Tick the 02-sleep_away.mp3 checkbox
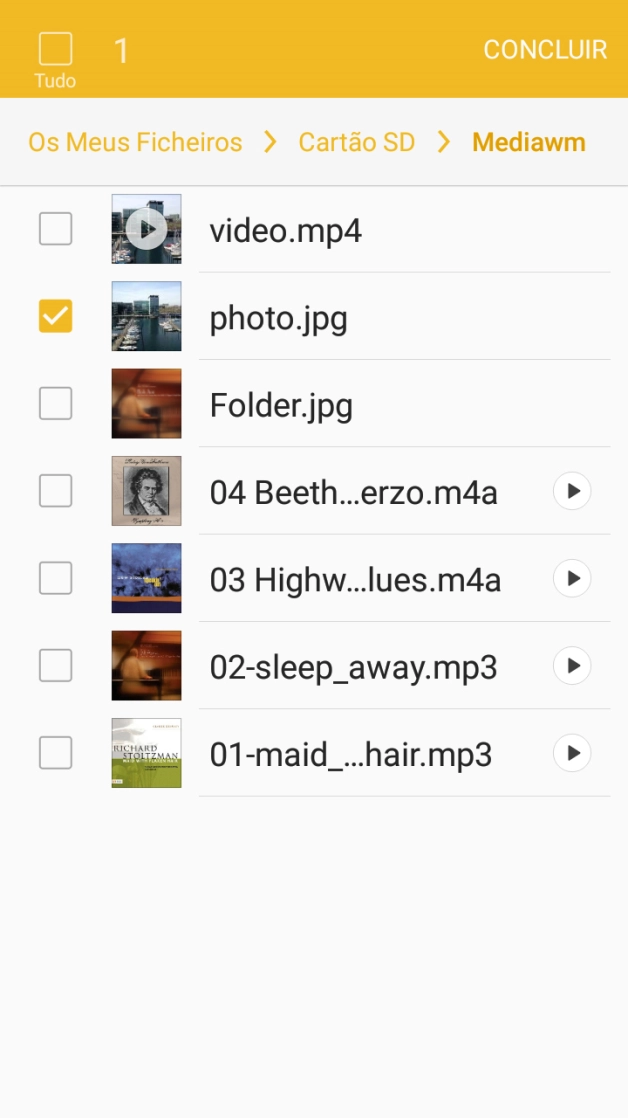Screen dimensions: 628x1118 (55, 666)
